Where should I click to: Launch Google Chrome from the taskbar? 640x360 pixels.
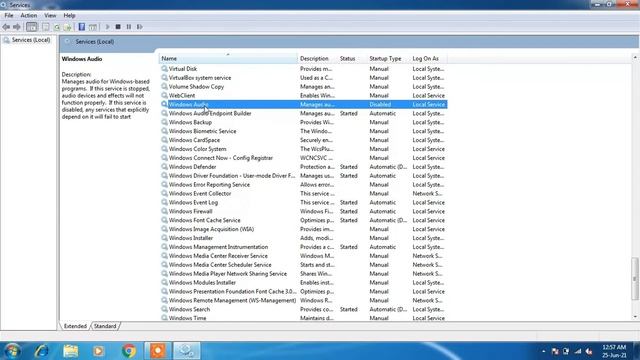(x=129, y=351)
